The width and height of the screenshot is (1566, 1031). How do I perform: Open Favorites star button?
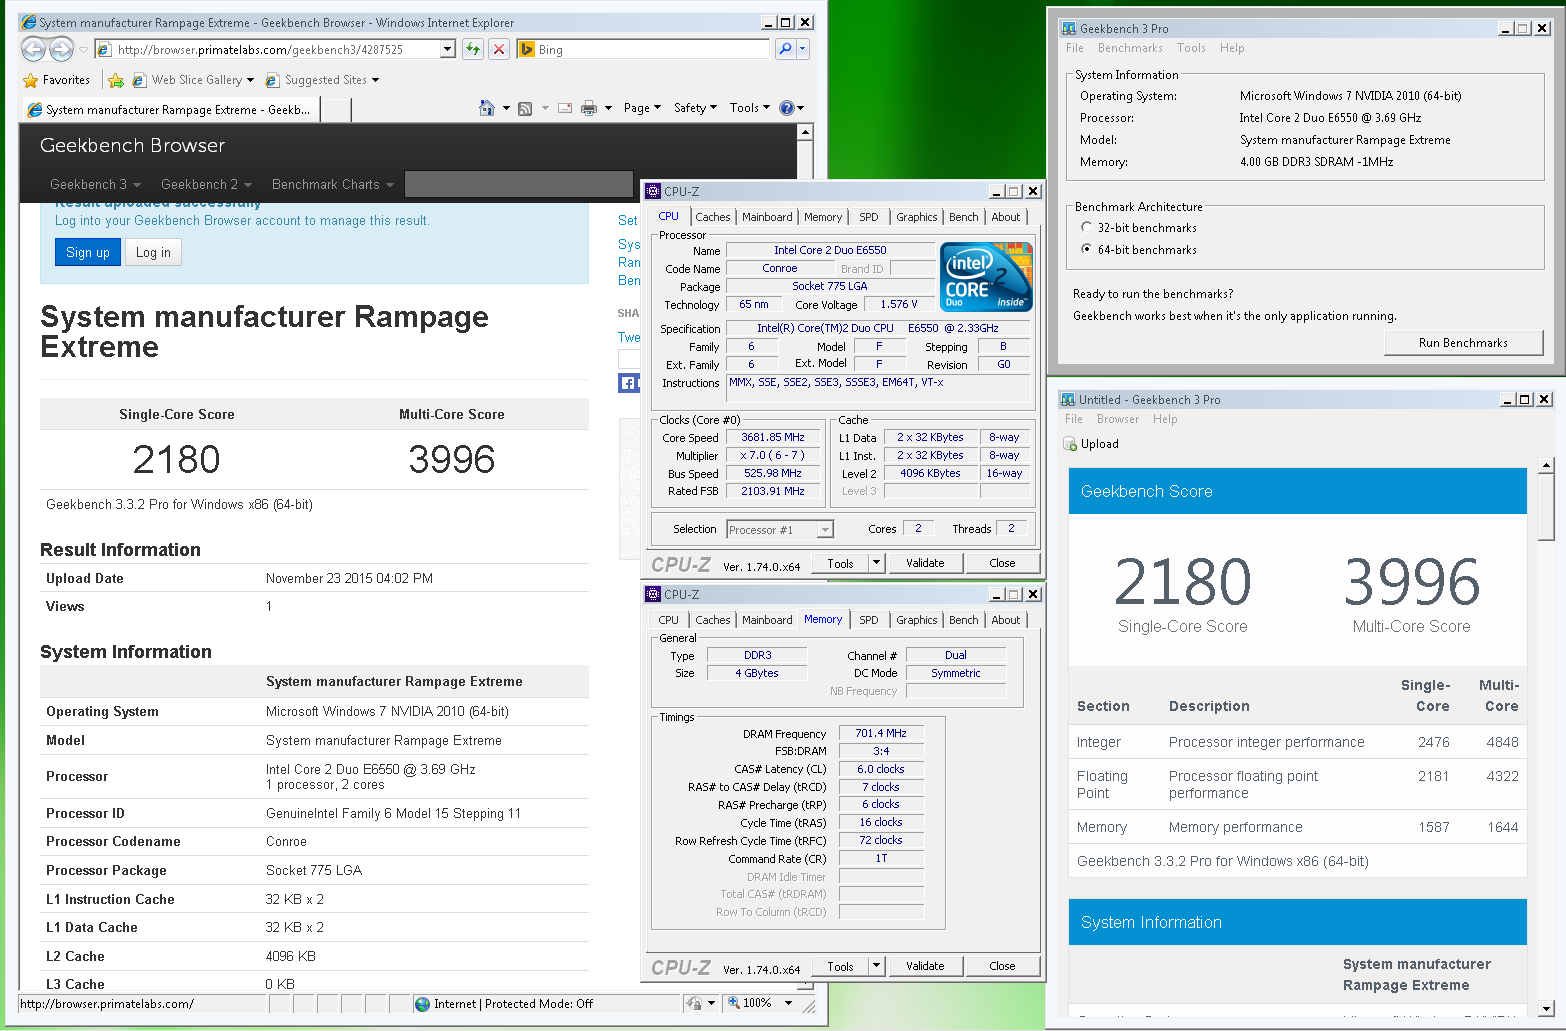tap(57, 80)
